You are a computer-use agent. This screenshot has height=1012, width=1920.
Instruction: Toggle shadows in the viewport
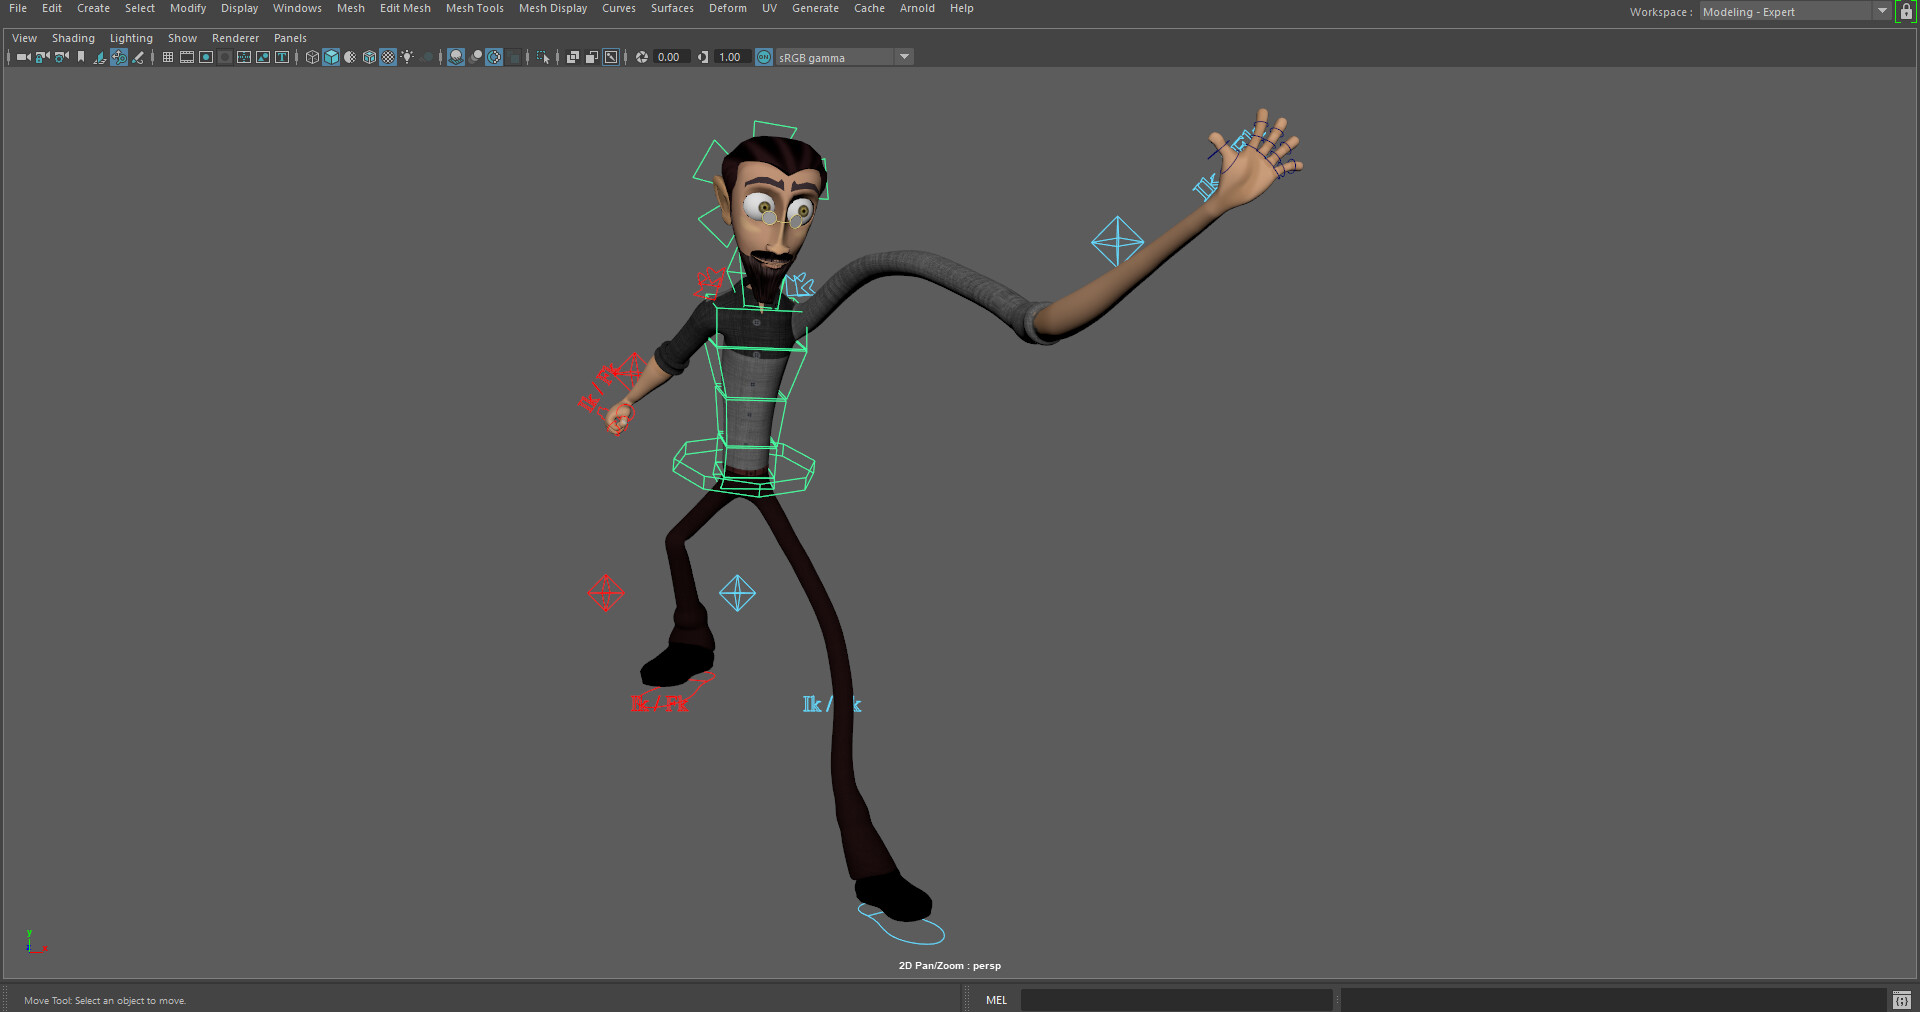pyautogui.click(x=456, y=57)
